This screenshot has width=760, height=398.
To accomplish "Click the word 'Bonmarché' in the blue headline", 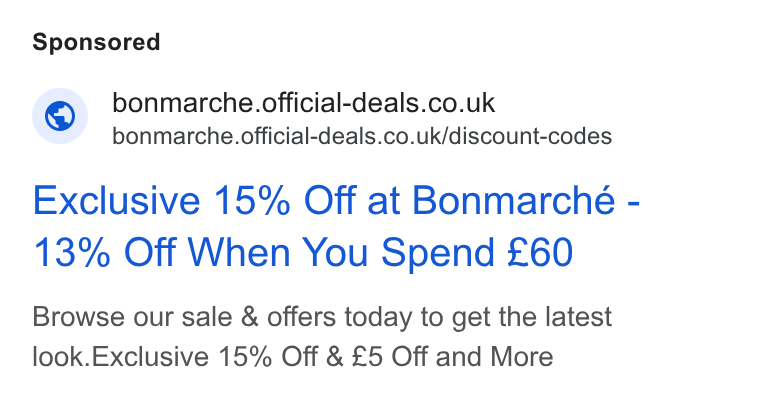I will [514, 200].
